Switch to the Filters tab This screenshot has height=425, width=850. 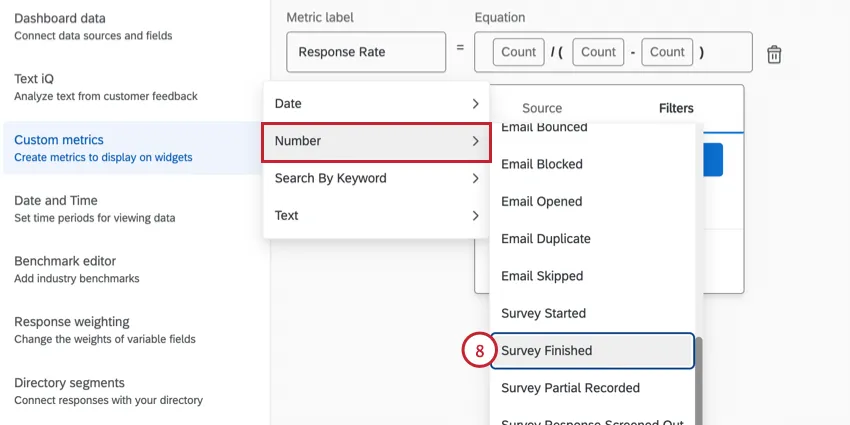pos(676,108)
